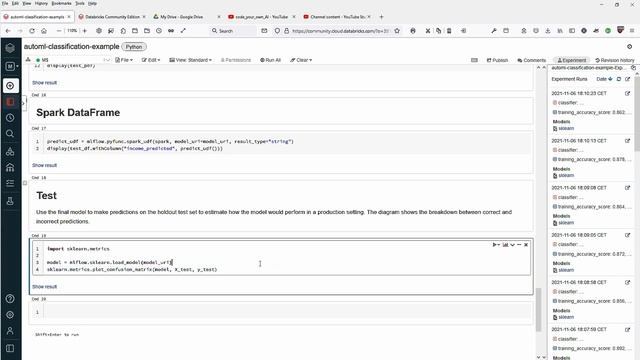Open the File dropdown in notebook toolbar

[x=124, y=60]
